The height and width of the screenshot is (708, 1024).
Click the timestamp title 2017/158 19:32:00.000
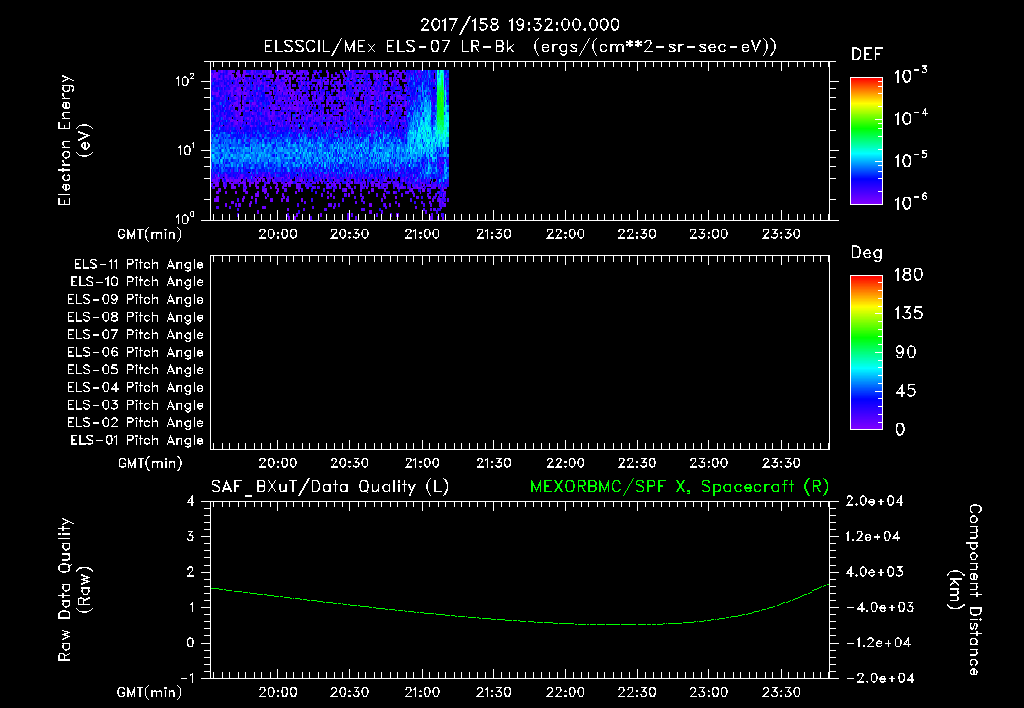click(519, 25)
